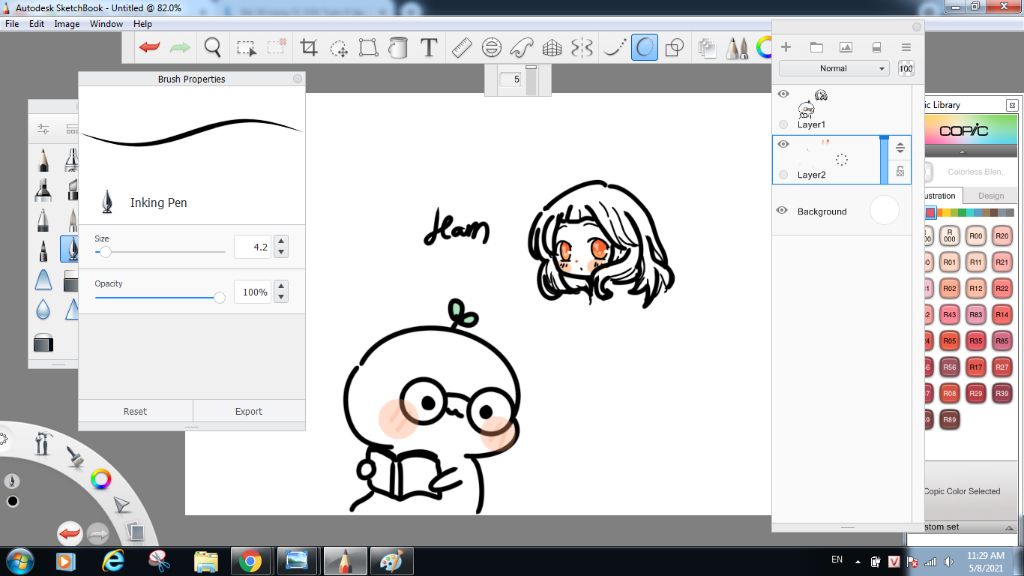Select the Steady Stroke tool
The width and height of the screenshot is (1024, 576).
[613, 48]
